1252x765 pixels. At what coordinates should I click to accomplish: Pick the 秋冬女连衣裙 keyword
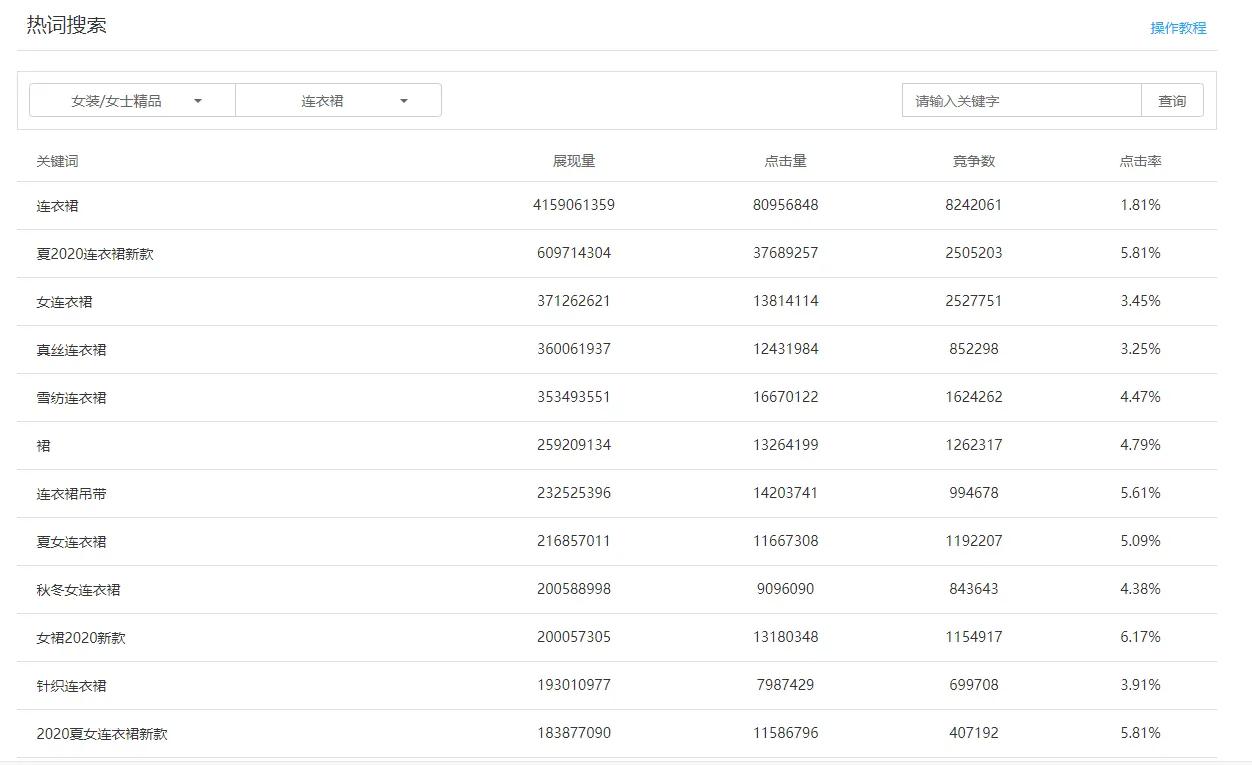click(x=78, y=590)
